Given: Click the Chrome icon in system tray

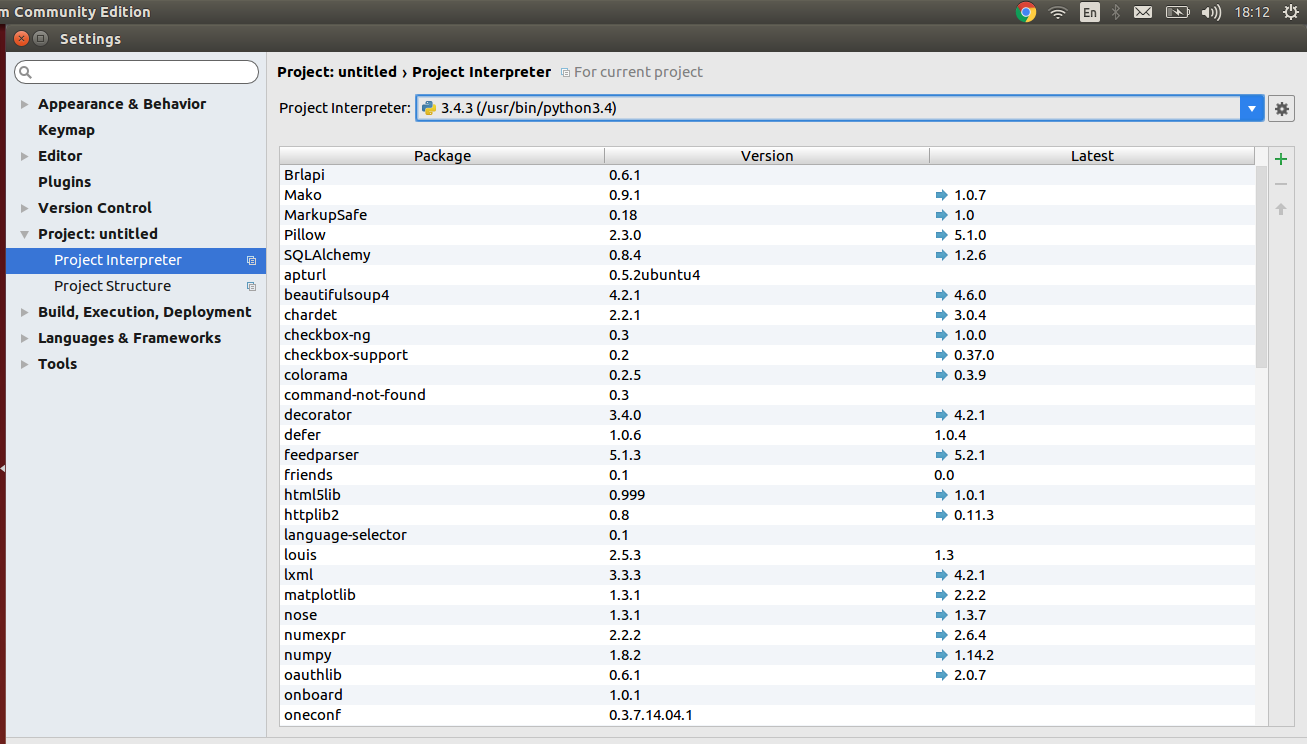Looking at the screenshot, I should (1026, 12).
